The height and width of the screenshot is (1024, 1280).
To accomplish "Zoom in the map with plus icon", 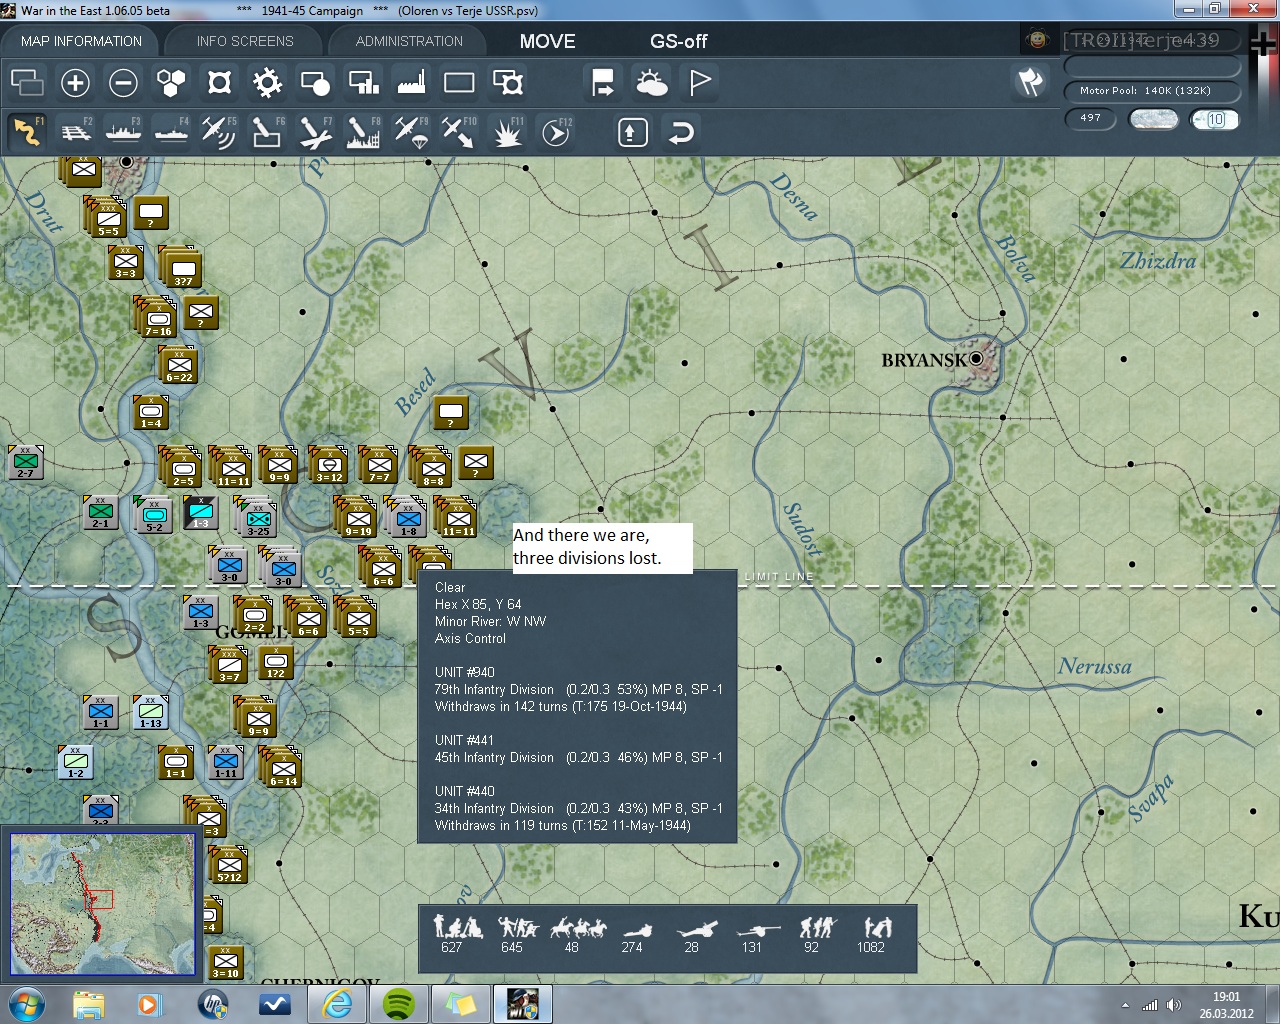I will click(75, 83).
